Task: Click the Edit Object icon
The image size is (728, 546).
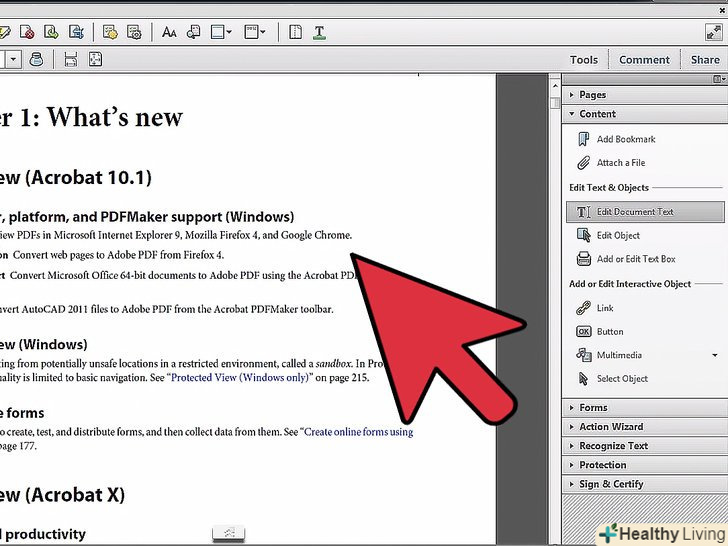Action: tap(583, 235)
